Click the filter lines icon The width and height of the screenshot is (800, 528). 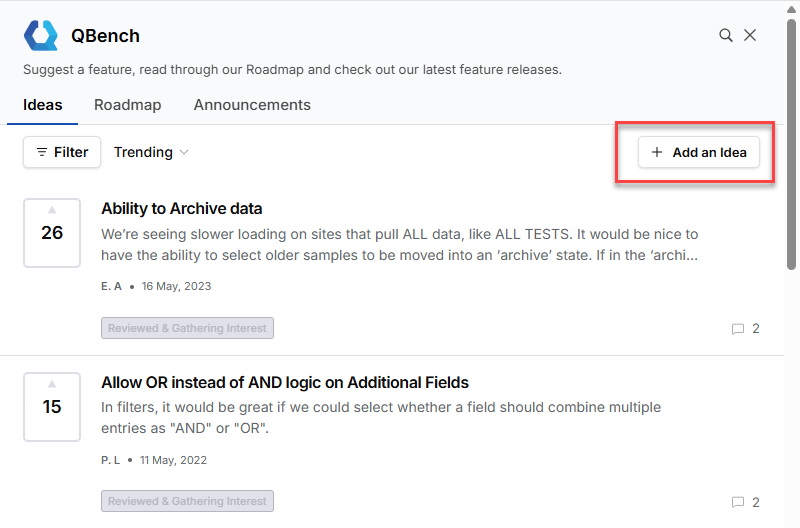point(41,152)
